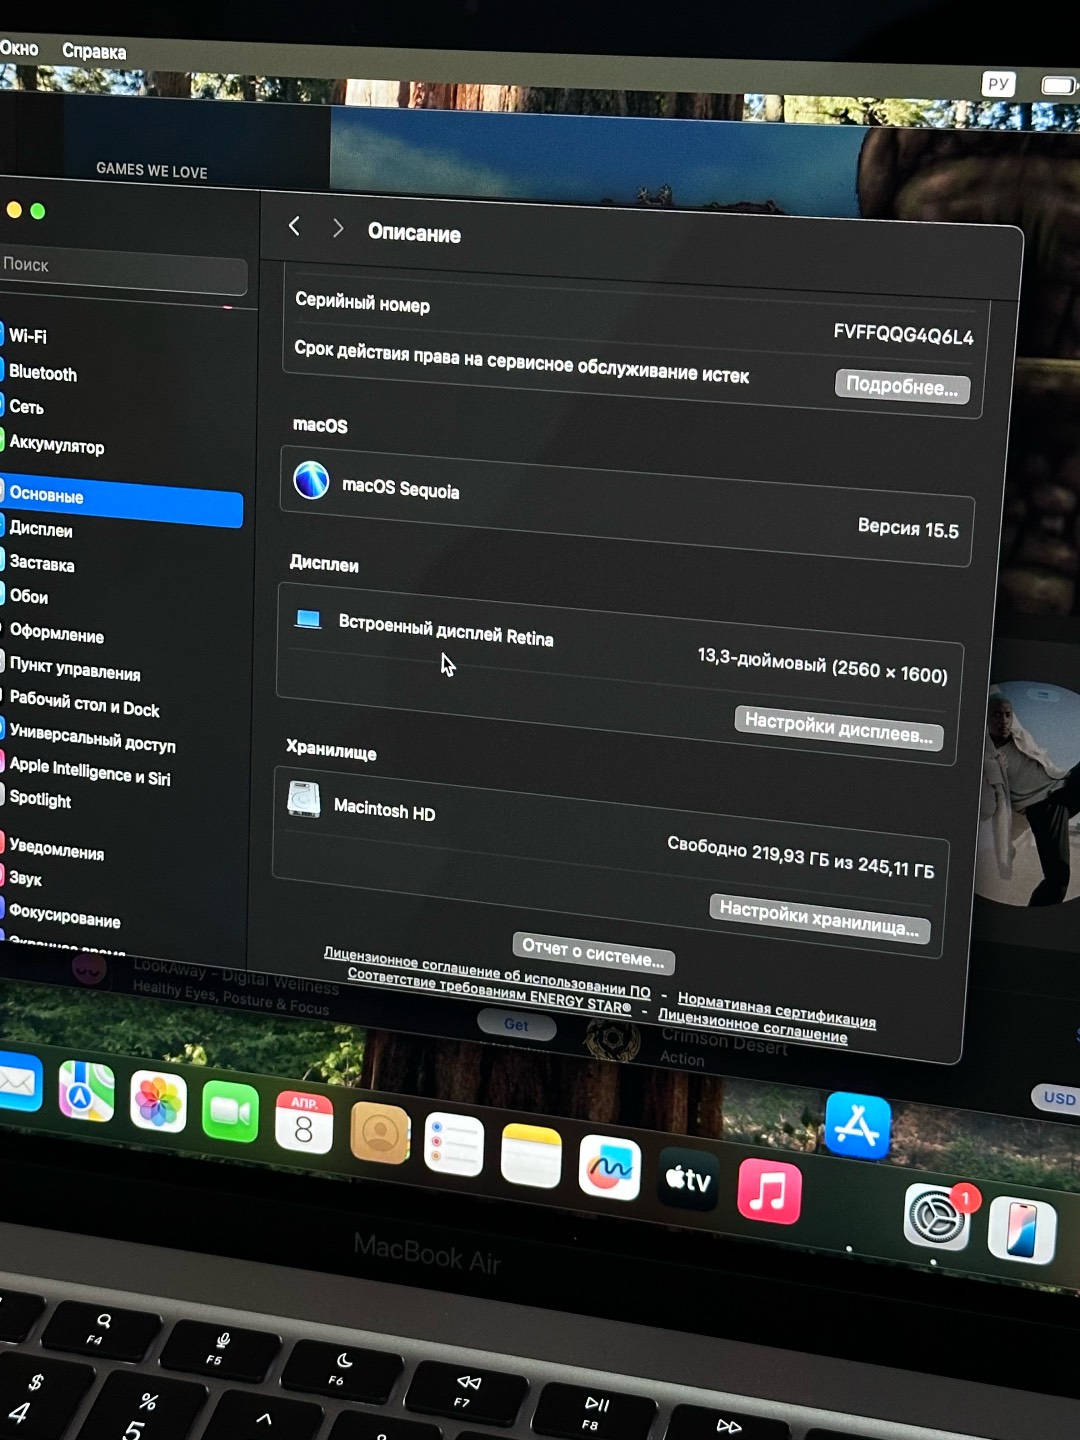Launch the Photos app in Dock

point(158,1101)
